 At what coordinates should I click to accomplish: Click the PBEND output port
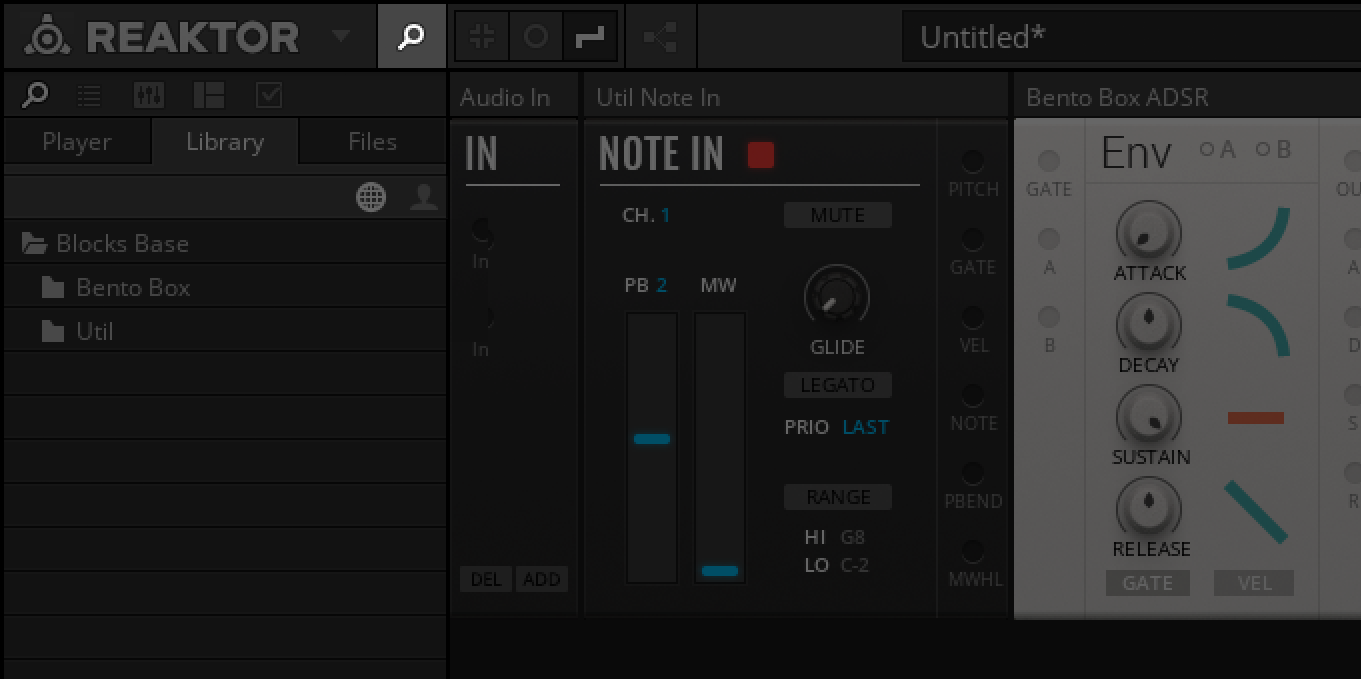point(972,473)
